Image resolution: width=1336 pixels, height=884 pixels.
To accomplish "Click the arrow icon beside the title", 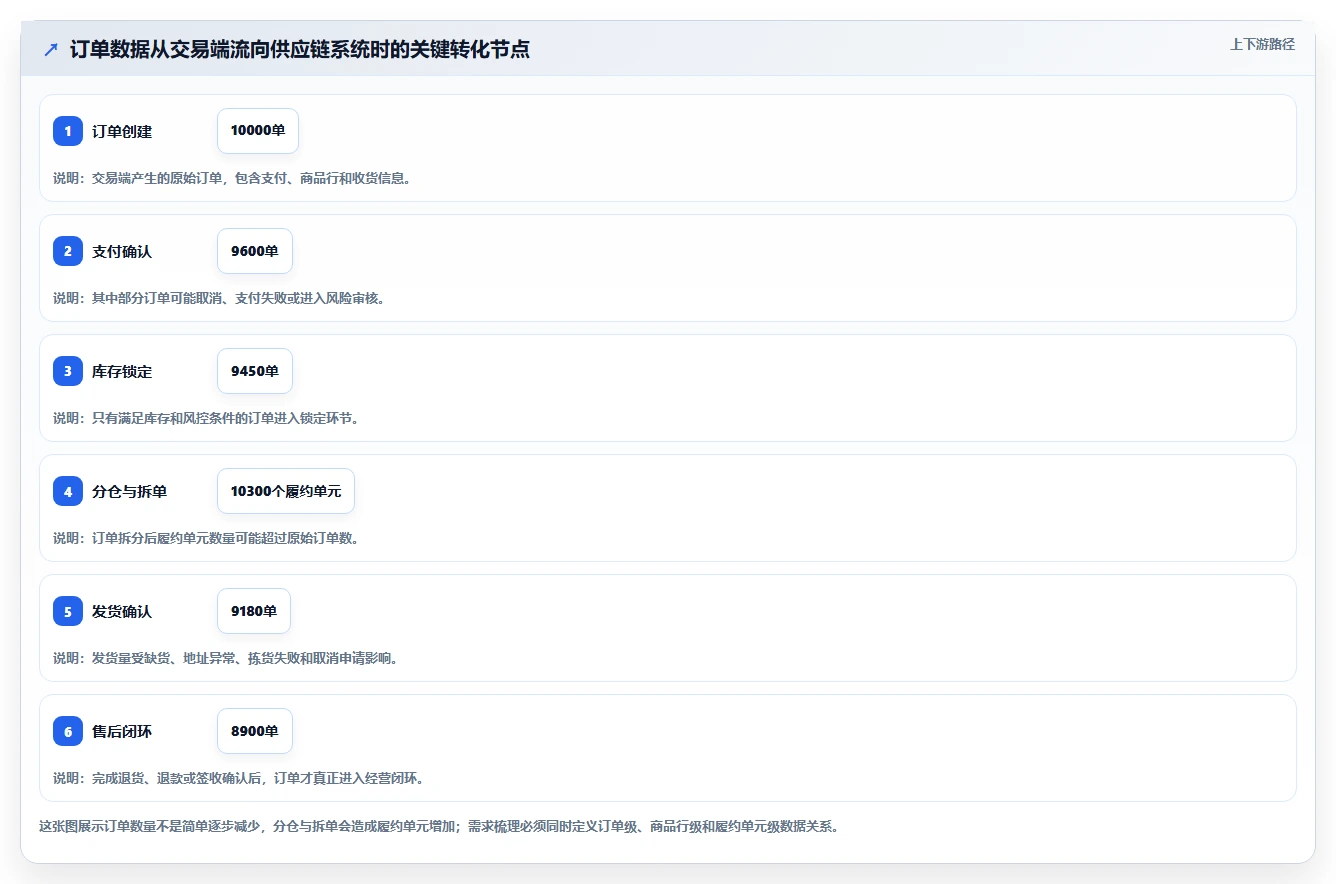I will click(x=51, y=49).
